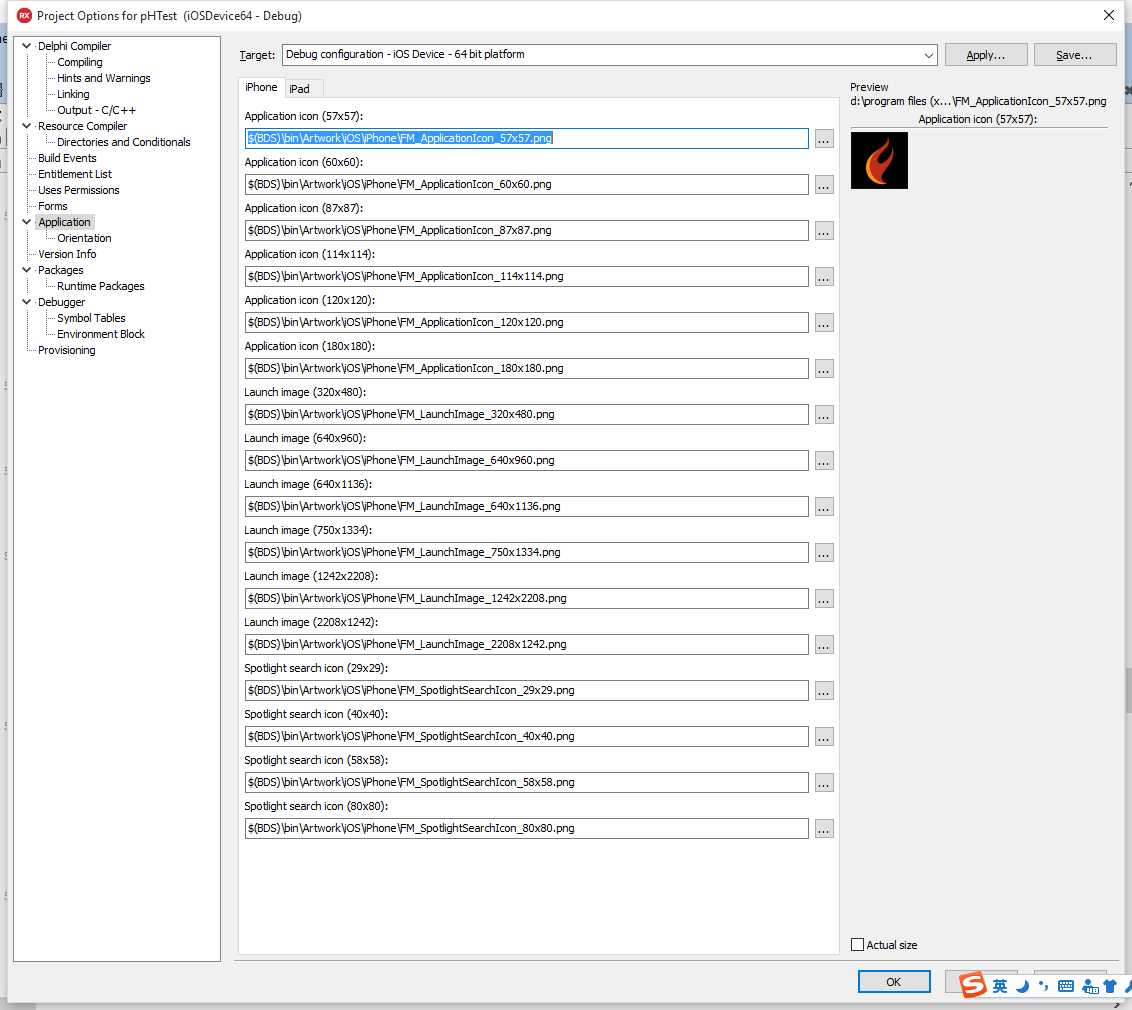Browse for Launch image 640x1136 file
Image resolution: width=1132 pixels, height=1010 pixels.
tap(824, 507)
